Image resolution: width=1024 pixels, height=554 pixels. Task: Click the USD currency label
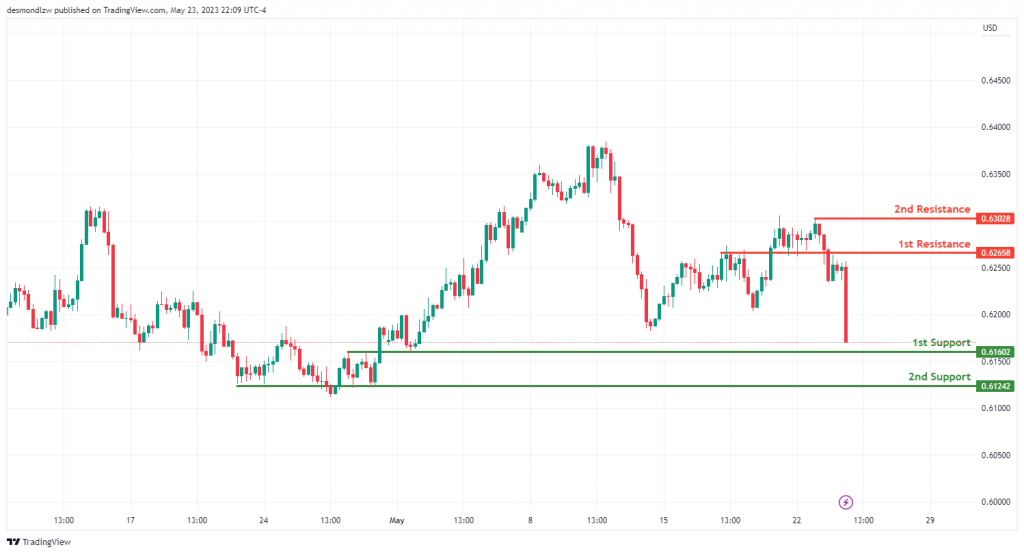coord(990,28)
